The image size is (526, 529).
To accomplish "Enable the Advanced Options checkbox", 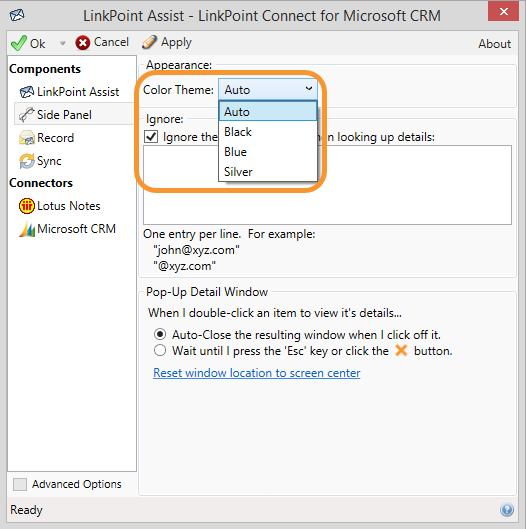I will click(20, 484).
